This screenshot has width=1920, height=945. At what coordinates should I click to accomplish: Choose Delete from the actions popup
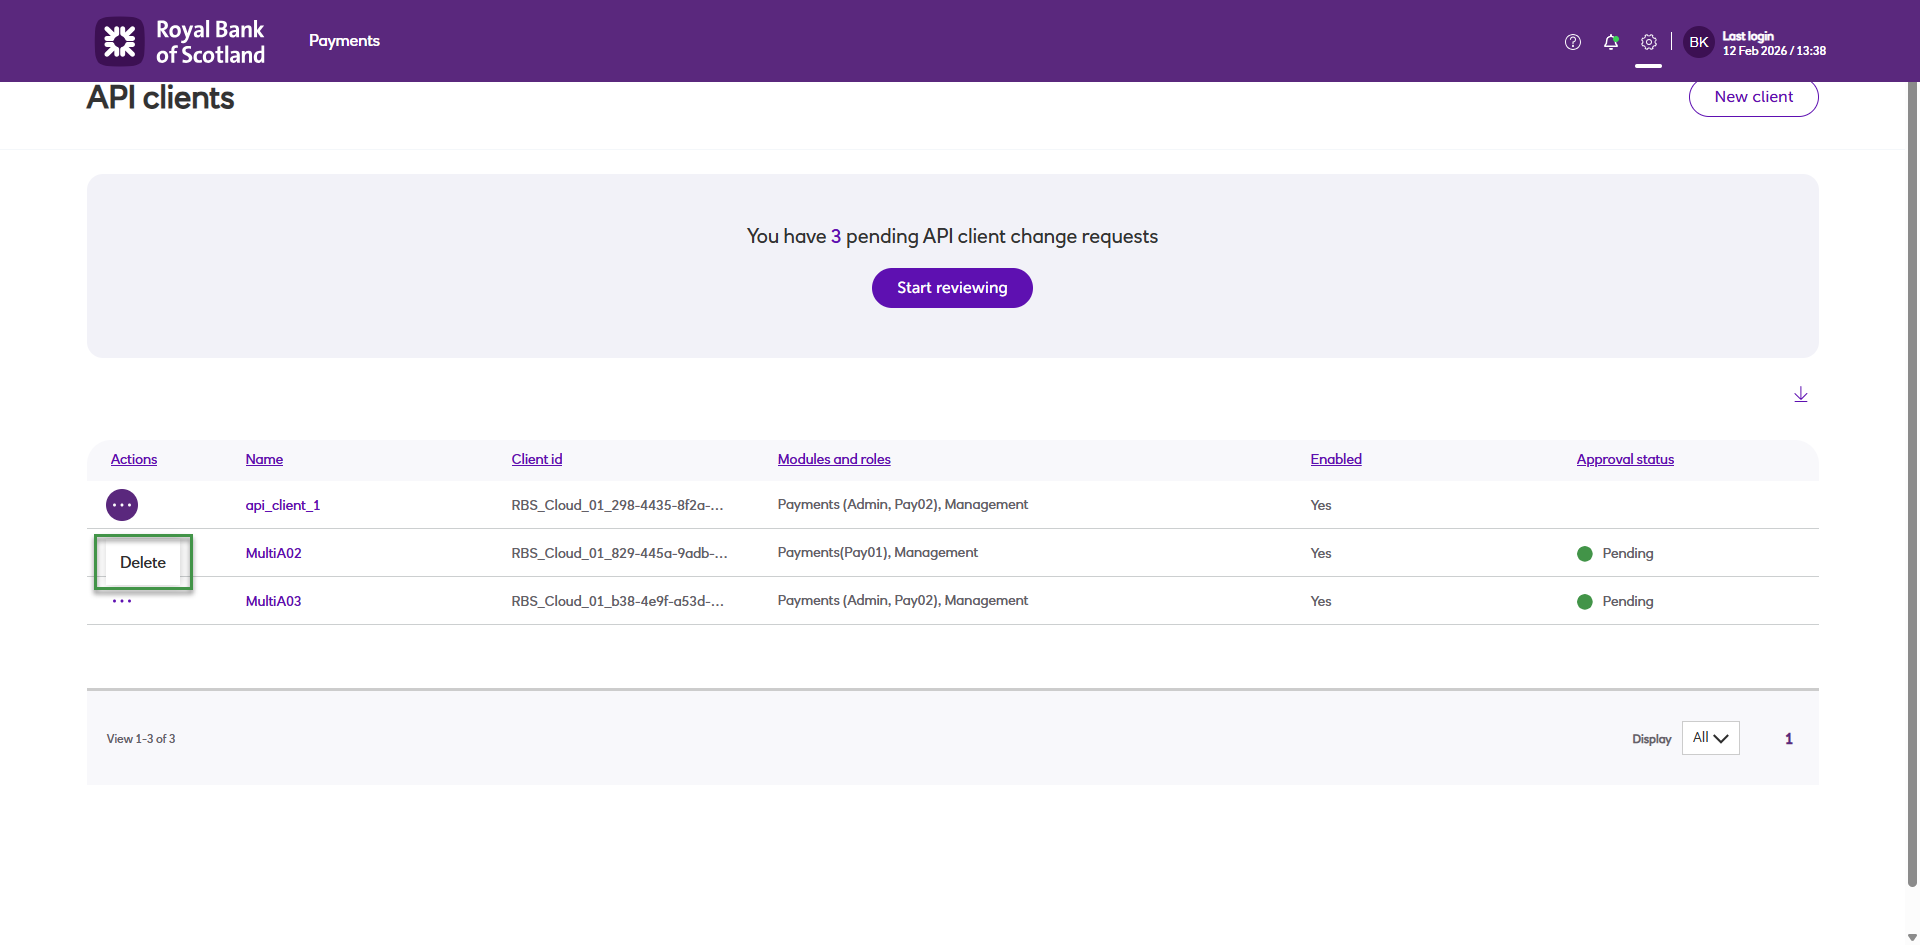click(x=143, y=562)
